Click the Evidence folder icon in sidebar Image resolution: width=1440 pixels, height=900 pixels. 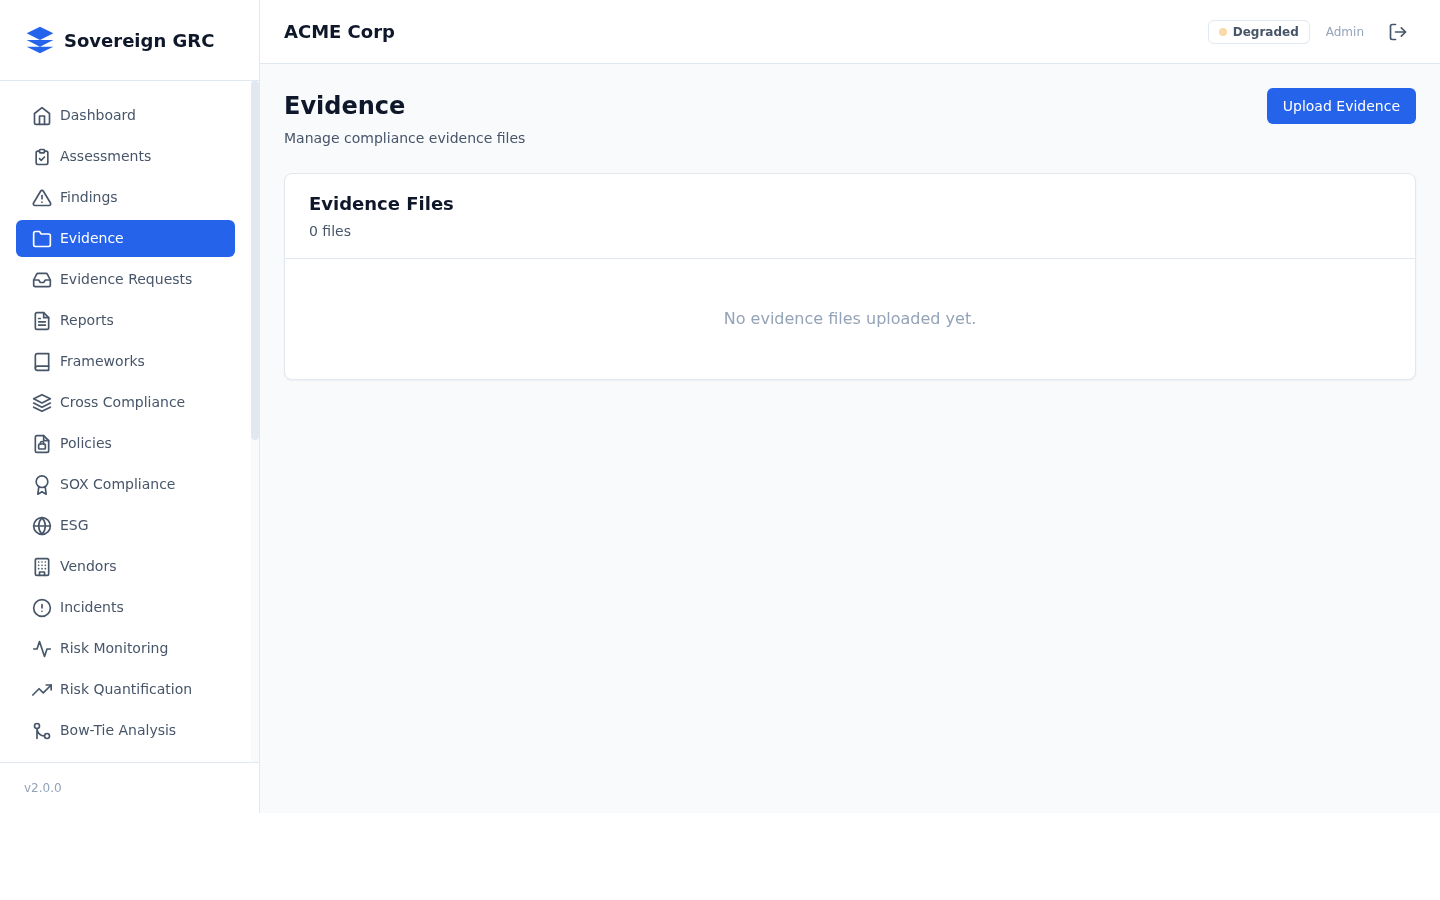[x=42, y=238]
